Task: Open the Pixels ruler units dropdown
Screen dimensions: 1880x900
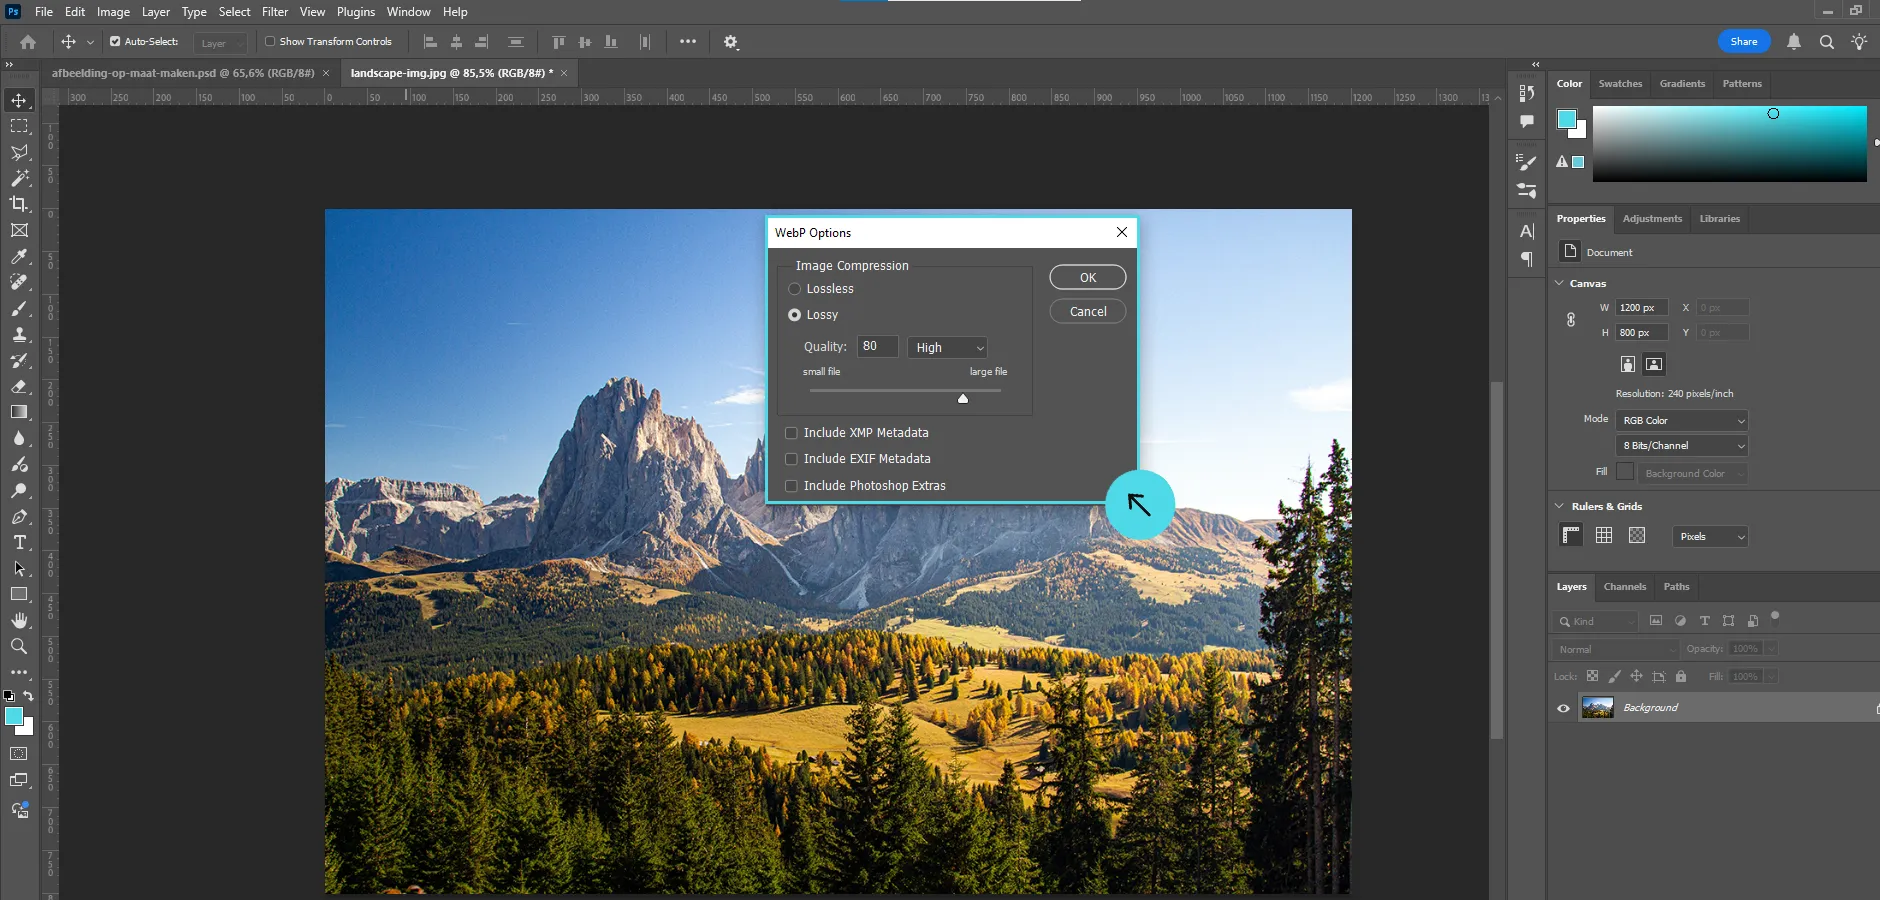Action: click(1710, 537)
